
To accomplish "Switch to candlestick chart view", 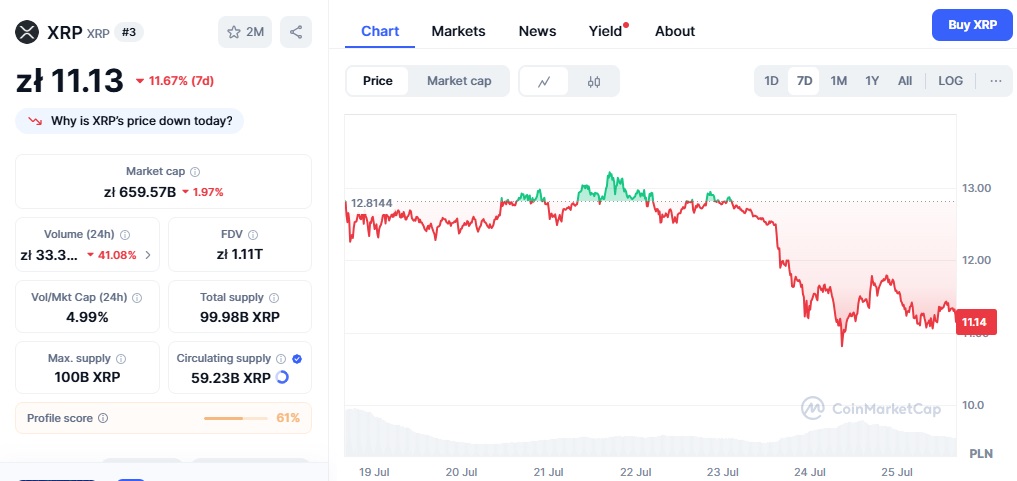I will [593, 81].
